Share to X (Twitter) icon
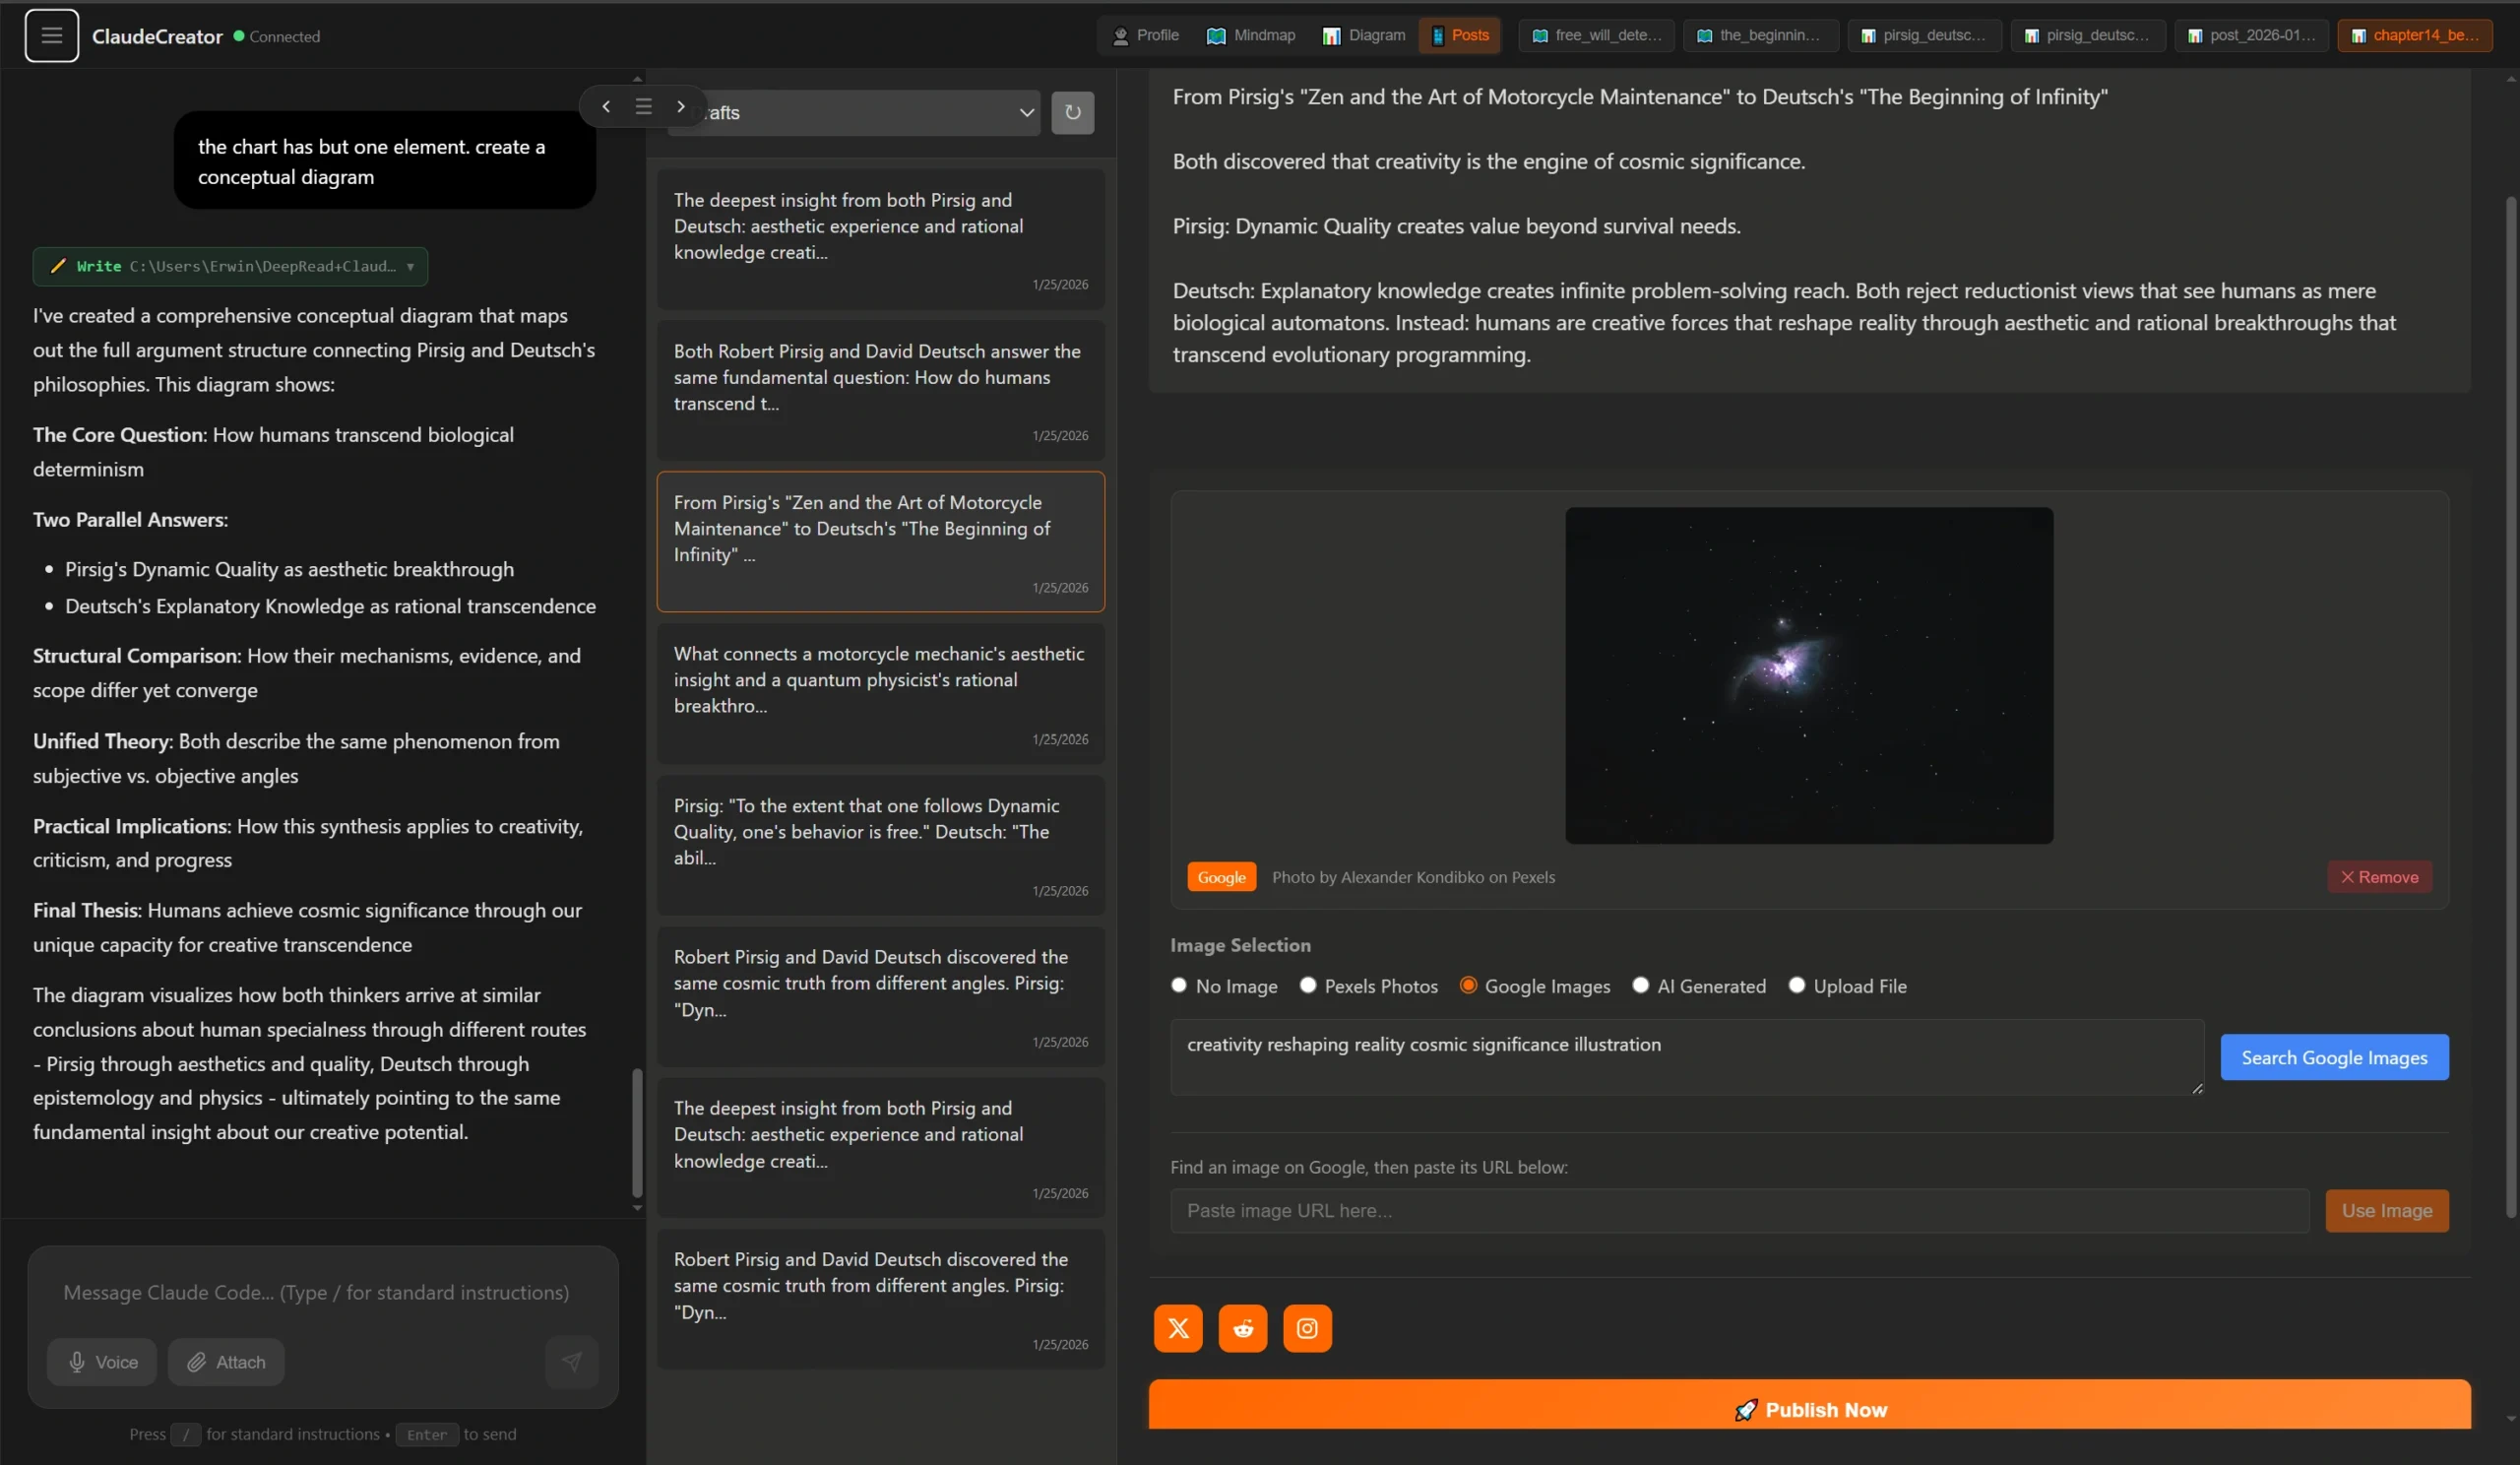This screenshot has width=2520, height=1465. pos(1178,1328)
